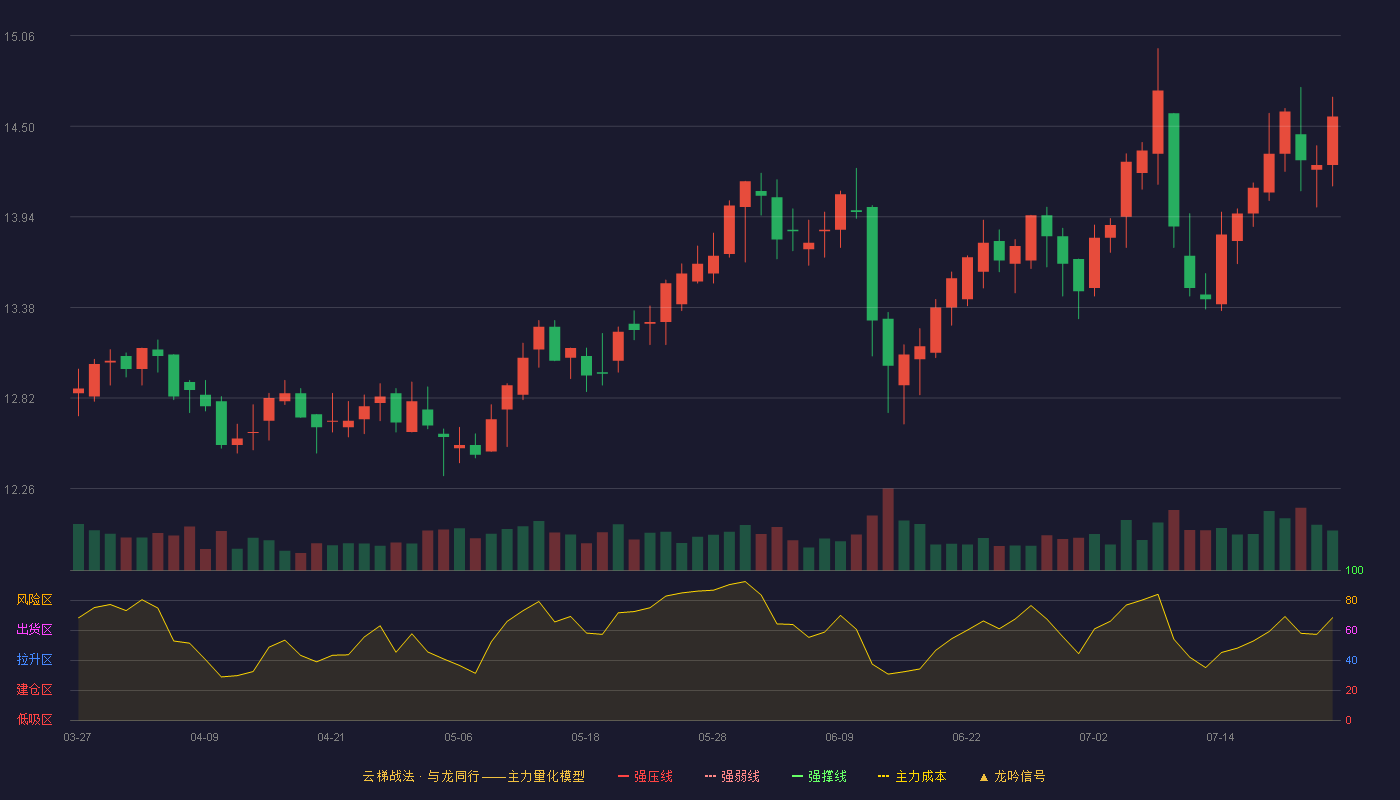1400x800 pixels.
Task: Click the pink dotted icon beside 强弱线
Action: pyautogui.click(x=711, y=776)
